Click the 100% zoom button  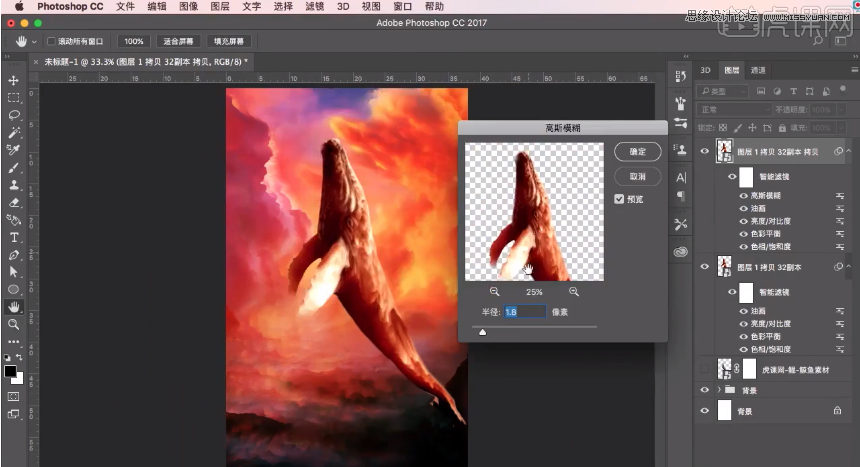tap(133, 41)
